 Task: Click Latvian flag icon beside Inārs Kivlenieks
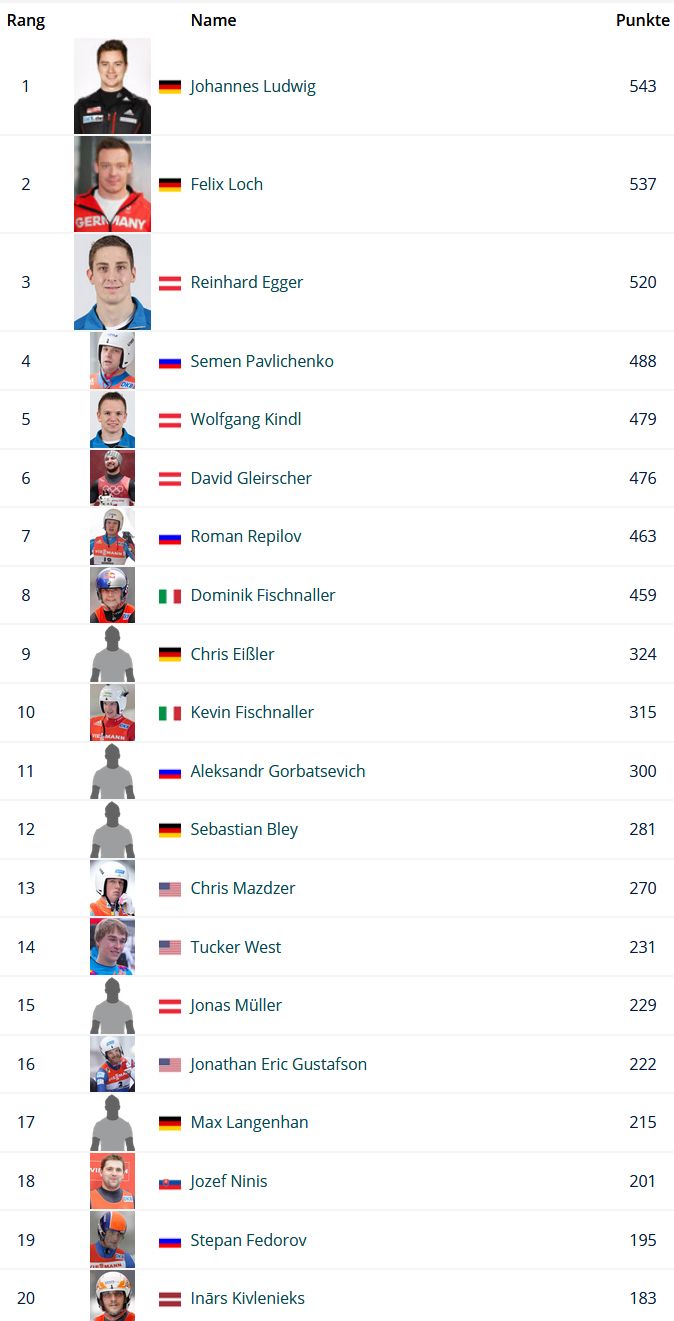tap(170, 1299)
